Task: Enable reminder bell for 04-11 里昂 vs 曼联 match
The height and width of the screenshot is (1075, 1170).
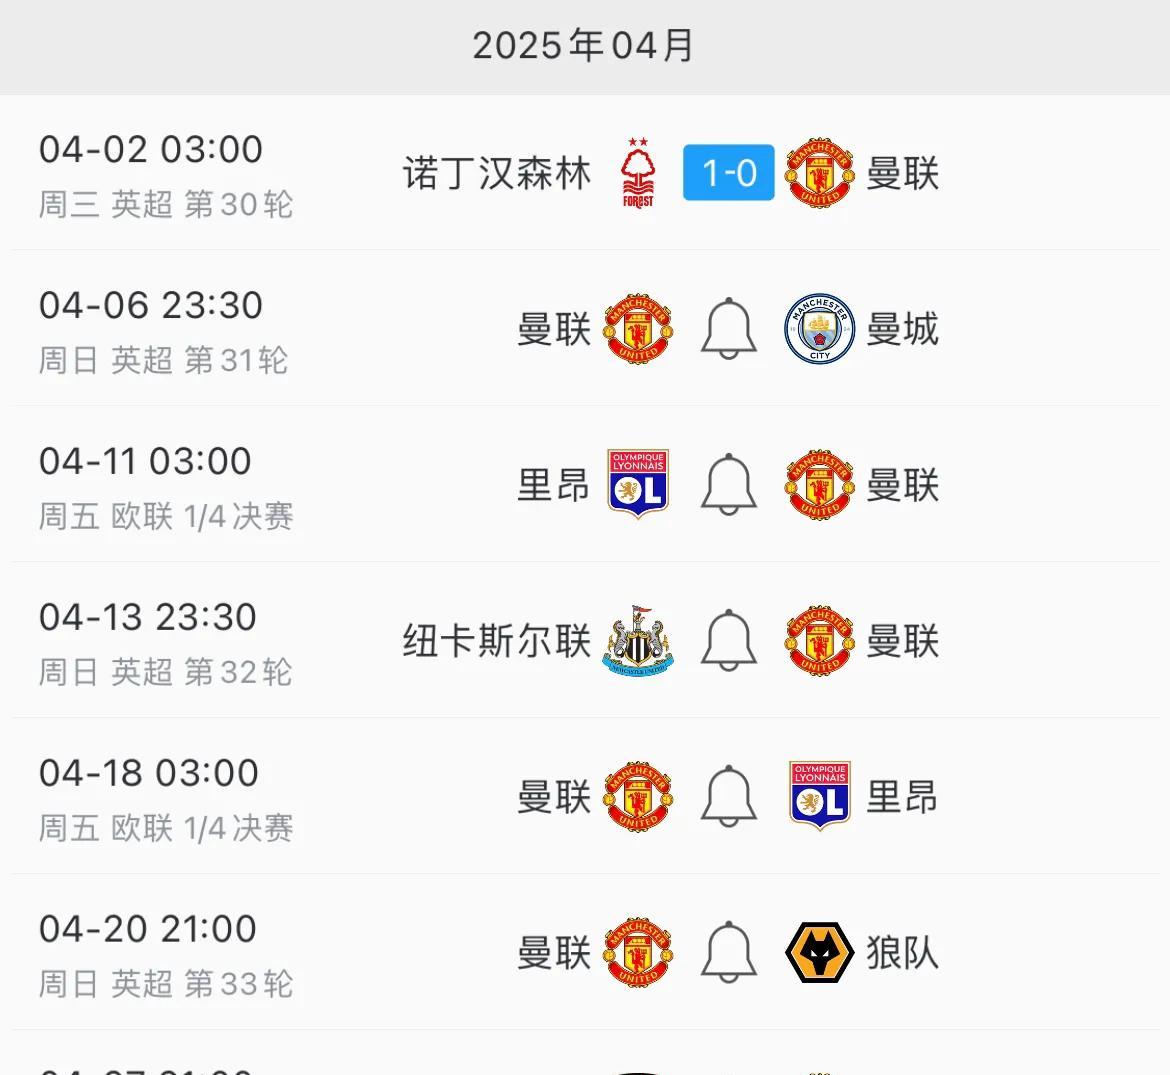Action: (x=728, y=484)
